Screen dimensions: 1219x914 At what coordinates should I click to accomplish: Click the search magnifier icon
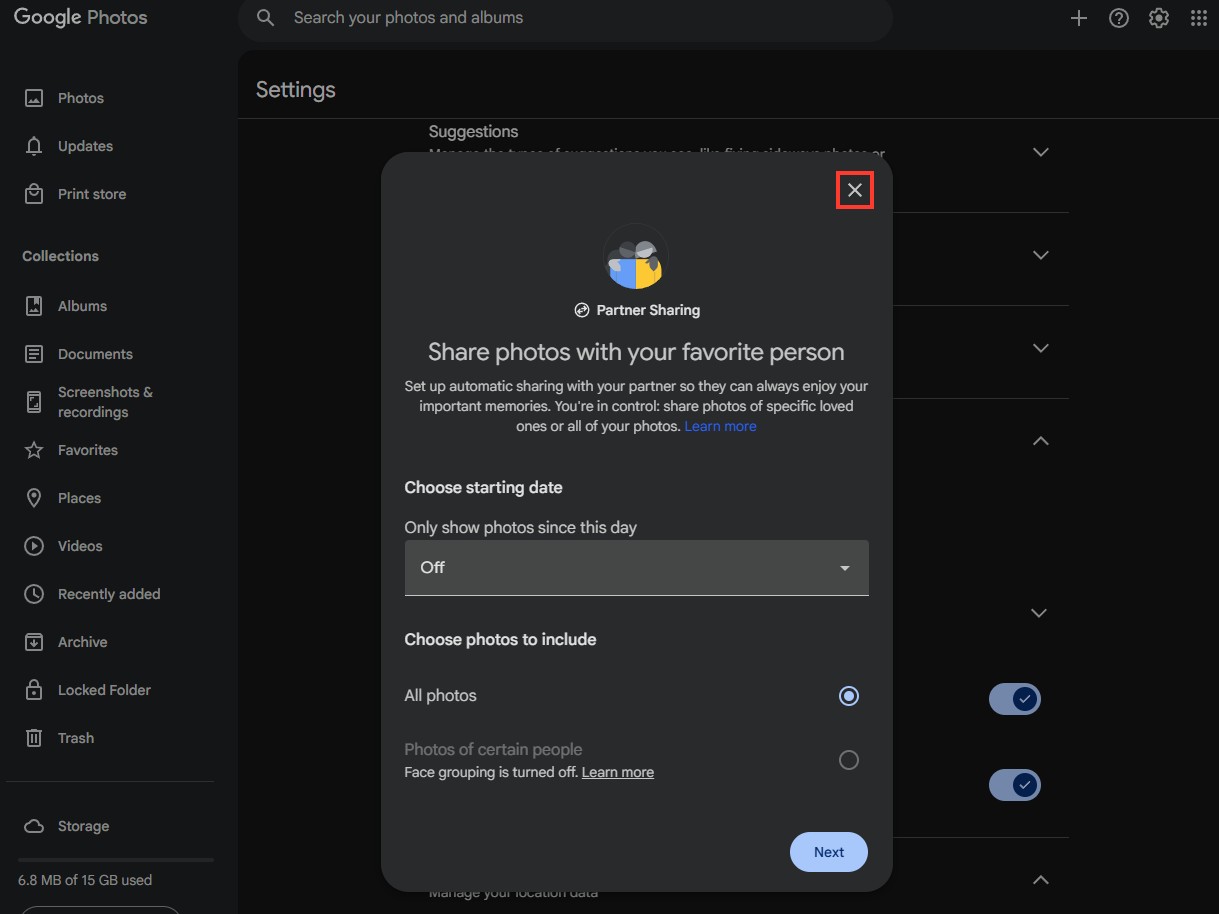265,18
